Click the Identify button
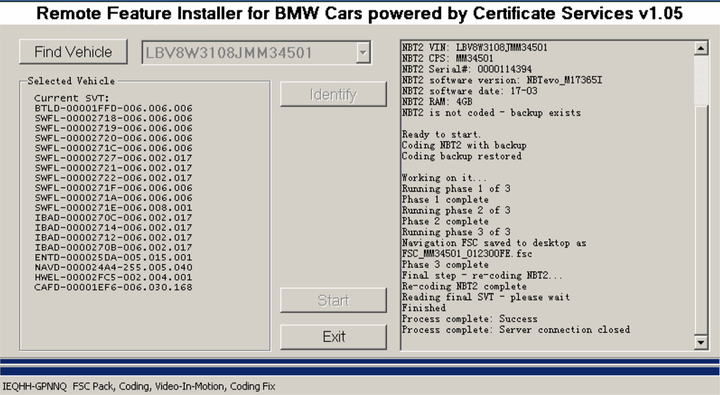The height and width of the screenshot is (395, 720). click(x=333, y=95)
